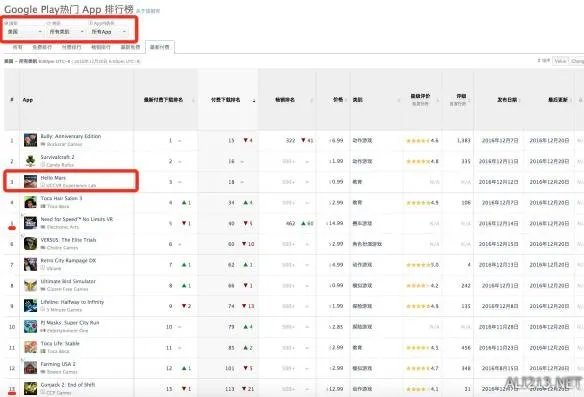
Task: Switch to the 最新免费 tab
Action: click(x=130, y=47)
